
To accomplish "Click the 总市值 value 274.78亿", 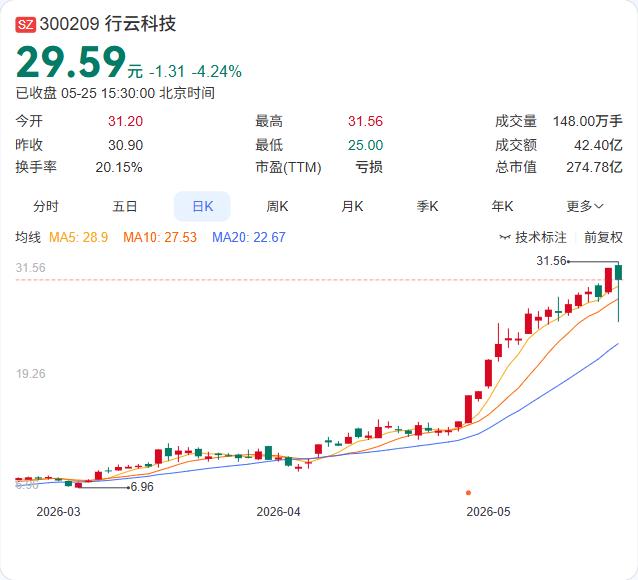I will tap(594, 167).
